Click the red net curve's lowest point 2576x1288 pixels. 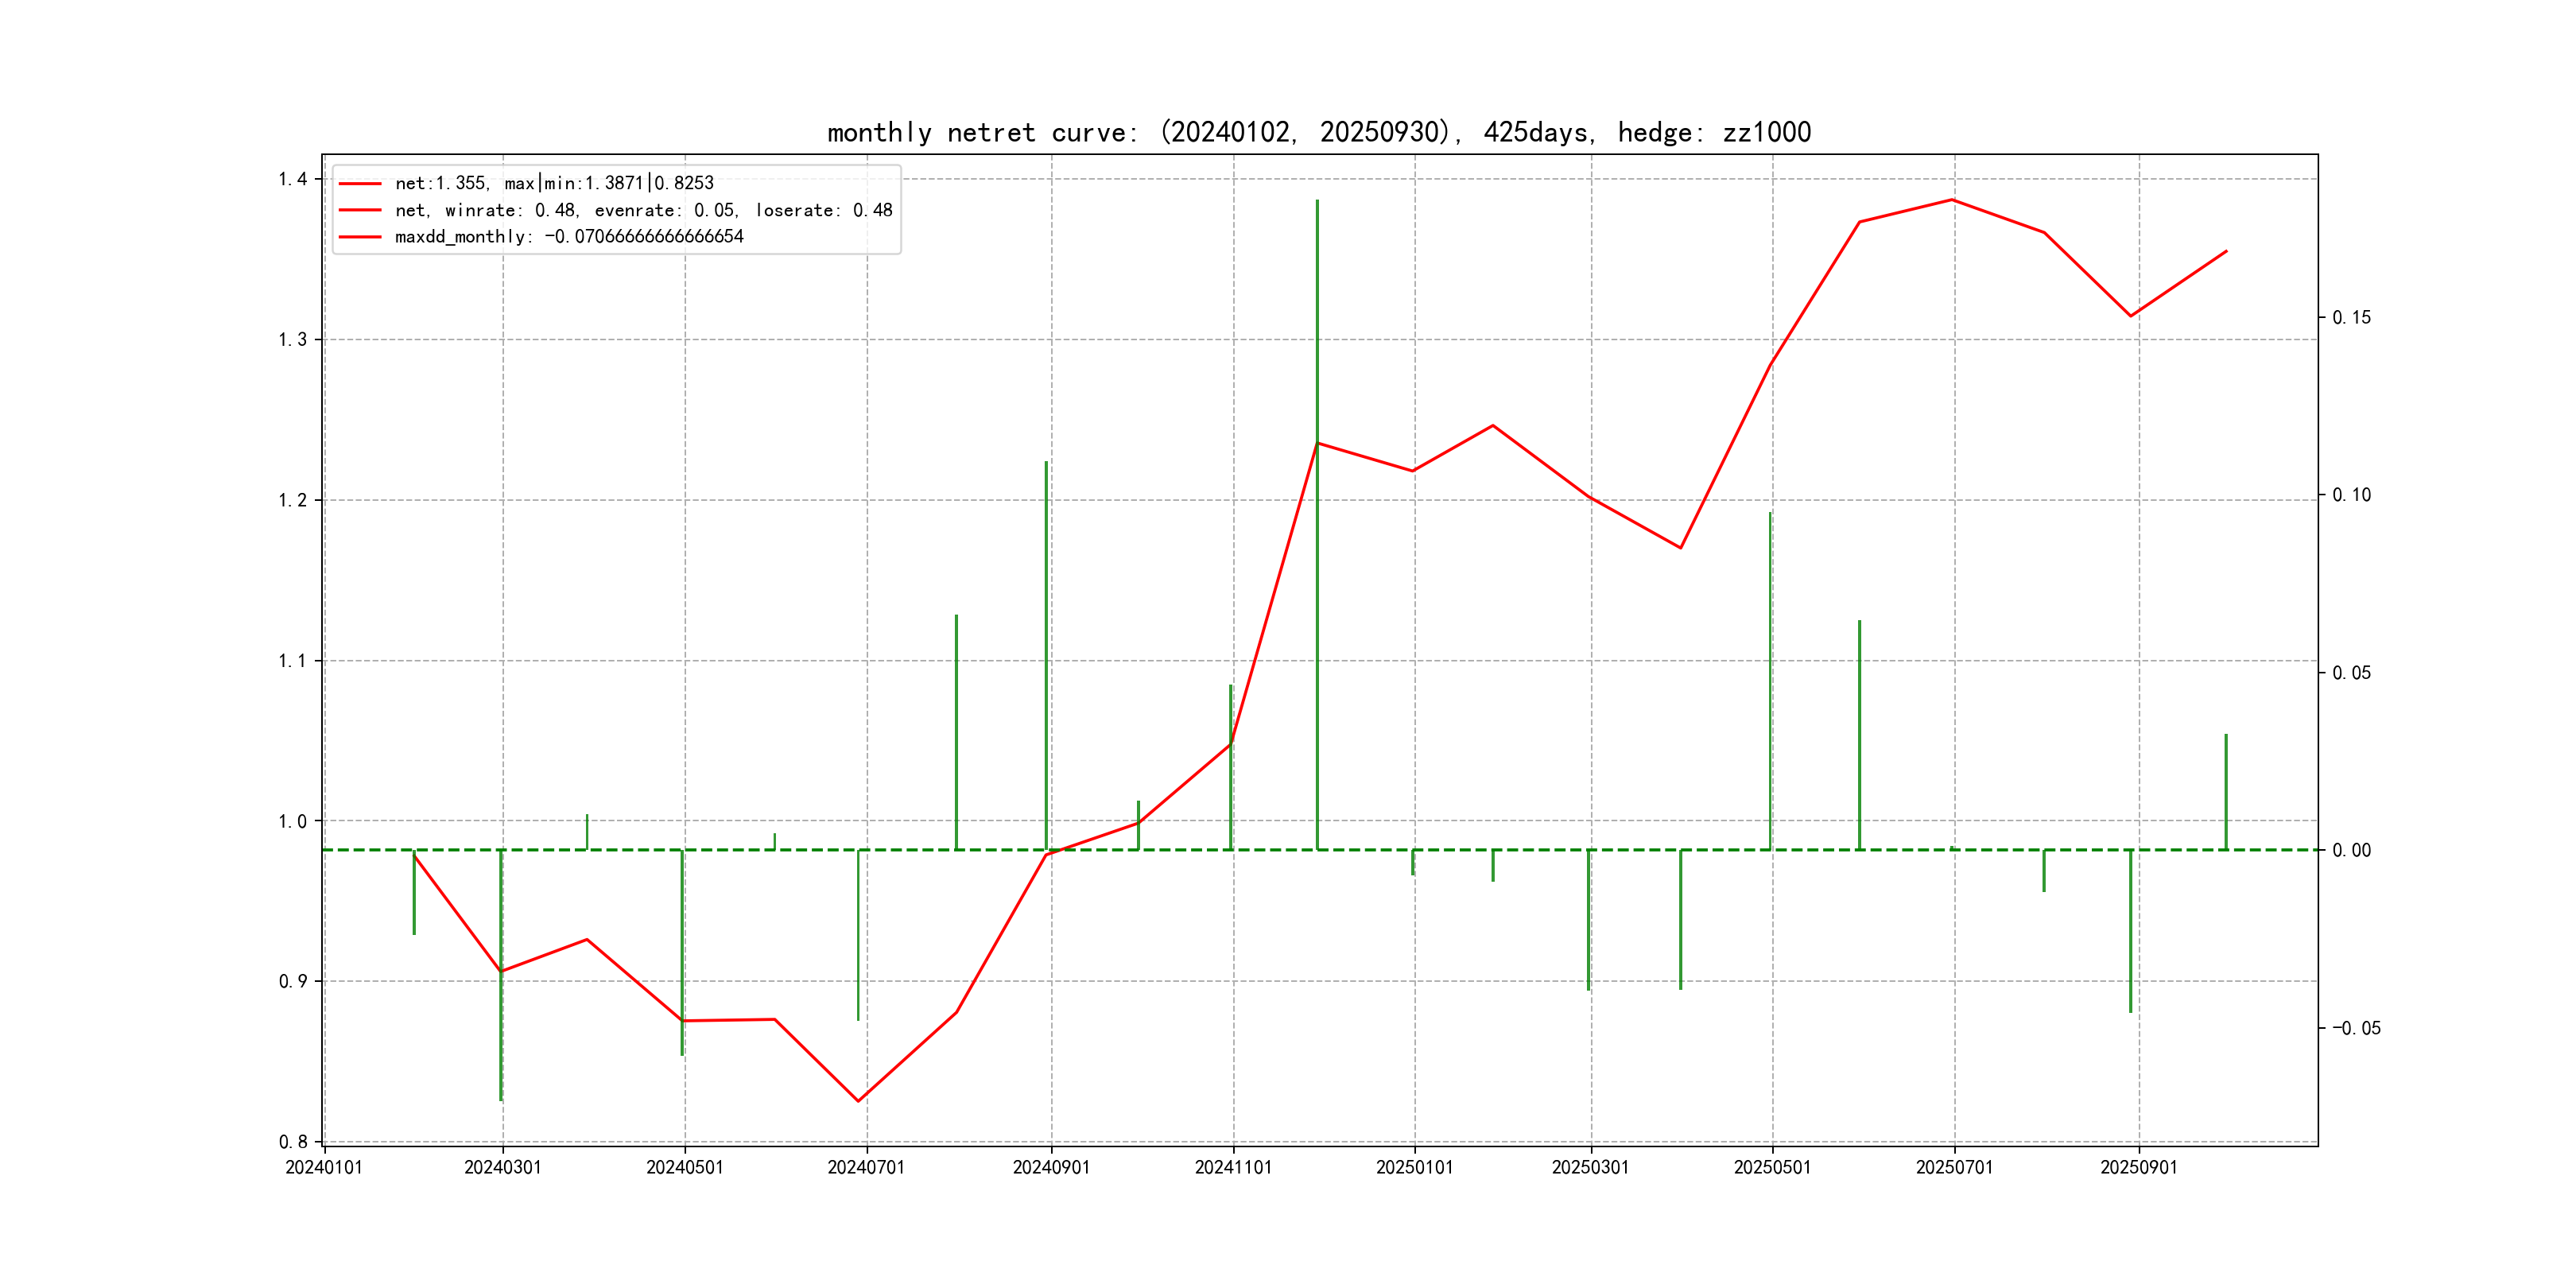(858, 1101)
